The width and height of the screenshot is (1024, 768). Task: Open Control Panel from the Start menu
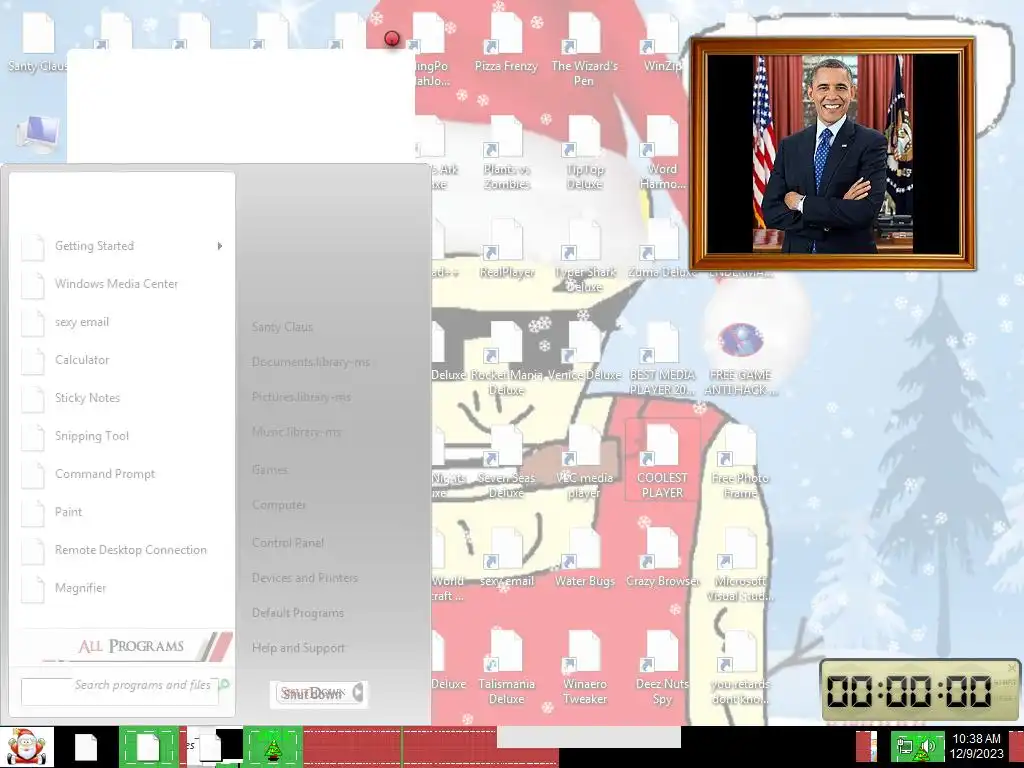click(x=288, y=543)
